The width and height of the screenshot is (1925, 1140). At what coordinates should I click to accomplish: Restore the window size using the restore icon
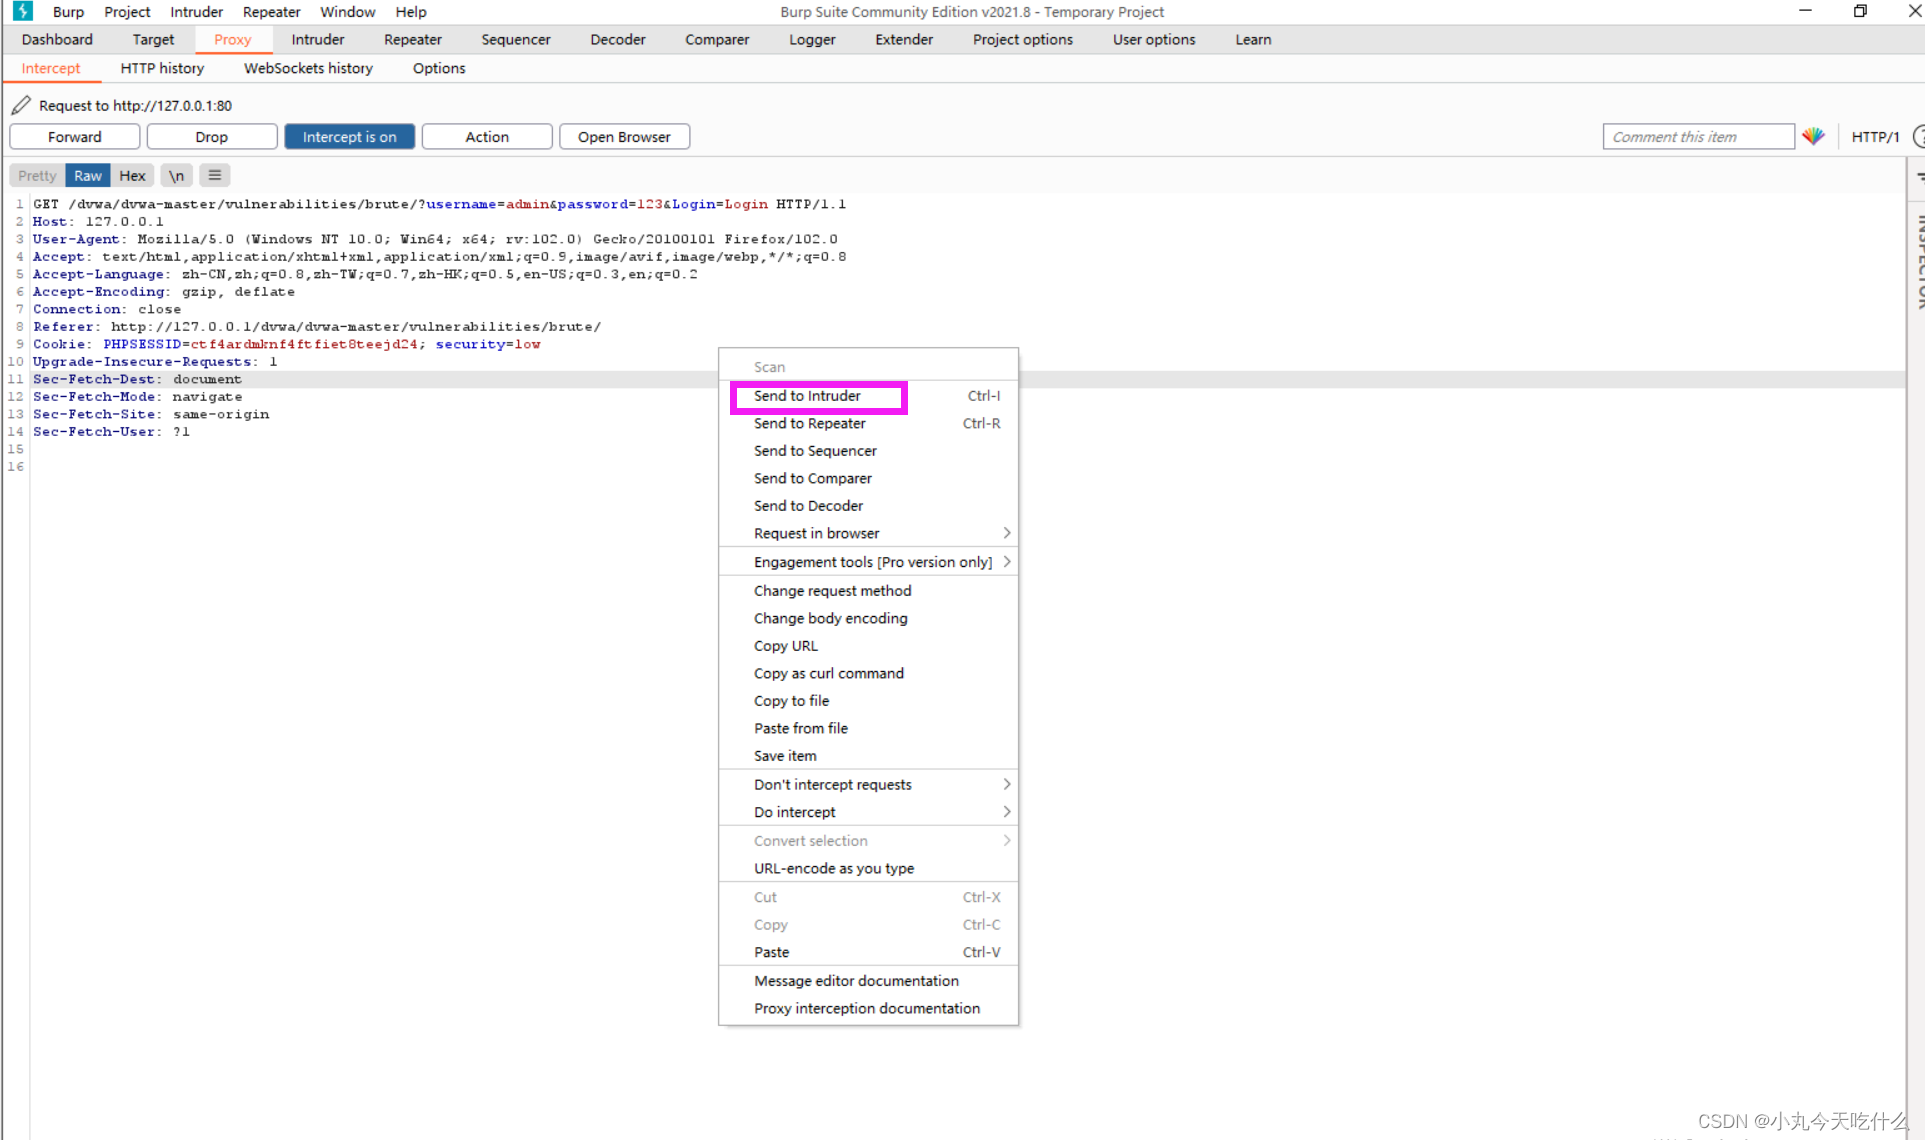tap(1860, 11)
